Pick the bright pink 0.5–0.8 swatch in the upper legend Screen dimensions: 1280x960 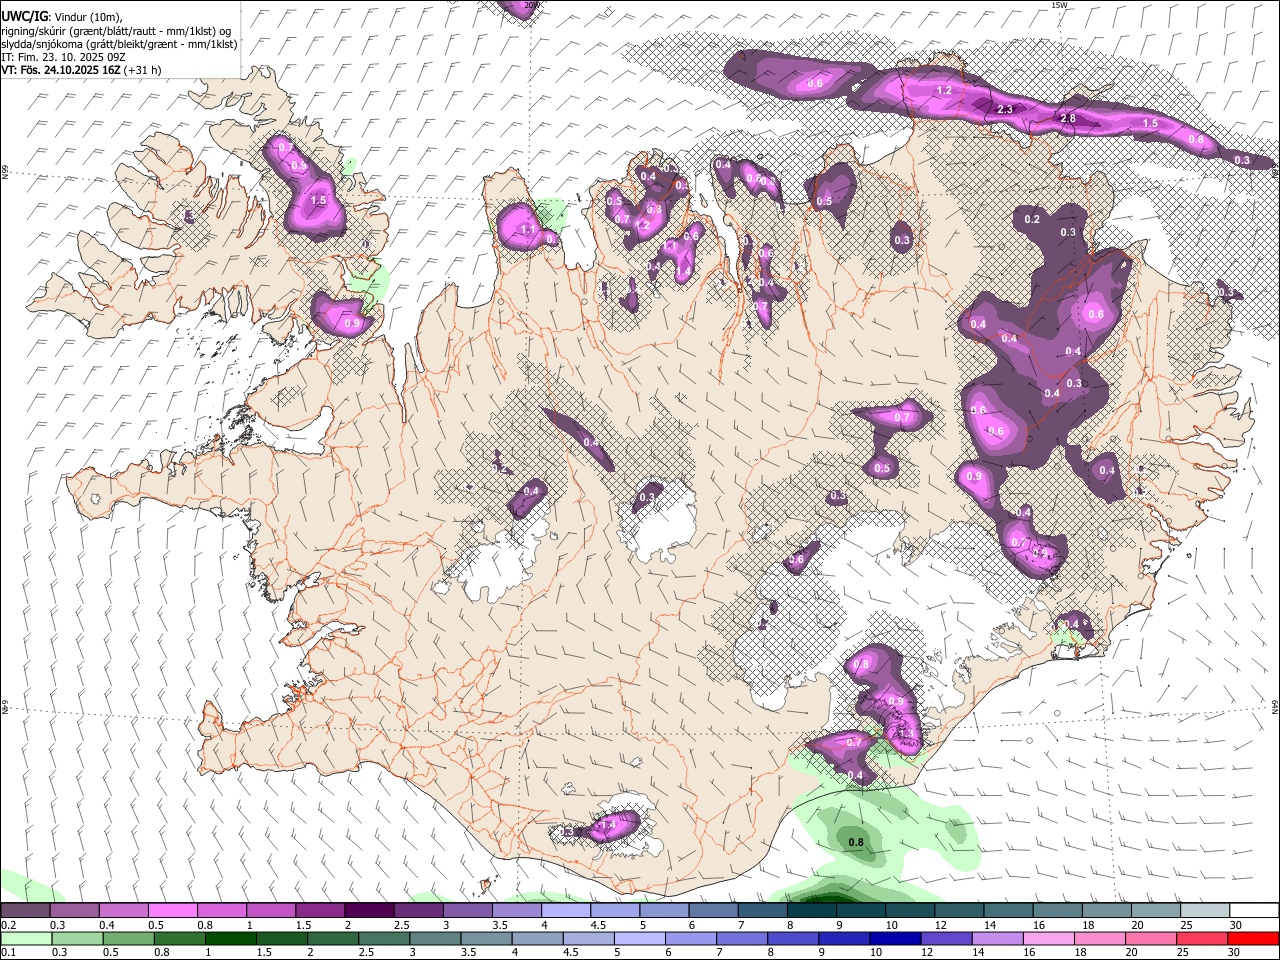(x=172, y=910)
